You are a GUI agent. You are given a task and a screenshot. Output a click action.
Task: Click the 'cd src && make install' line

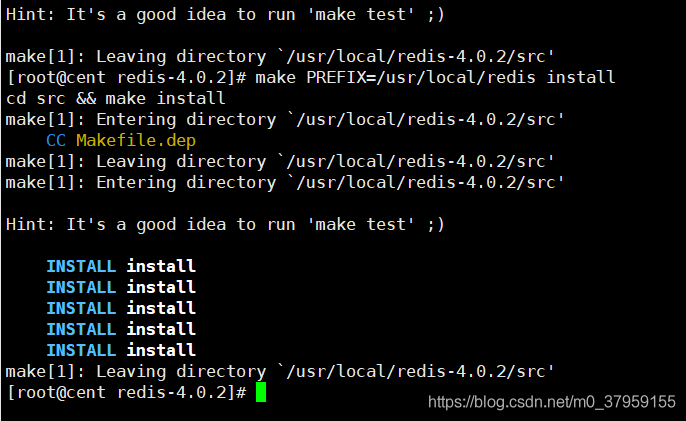tap(116, 98)
